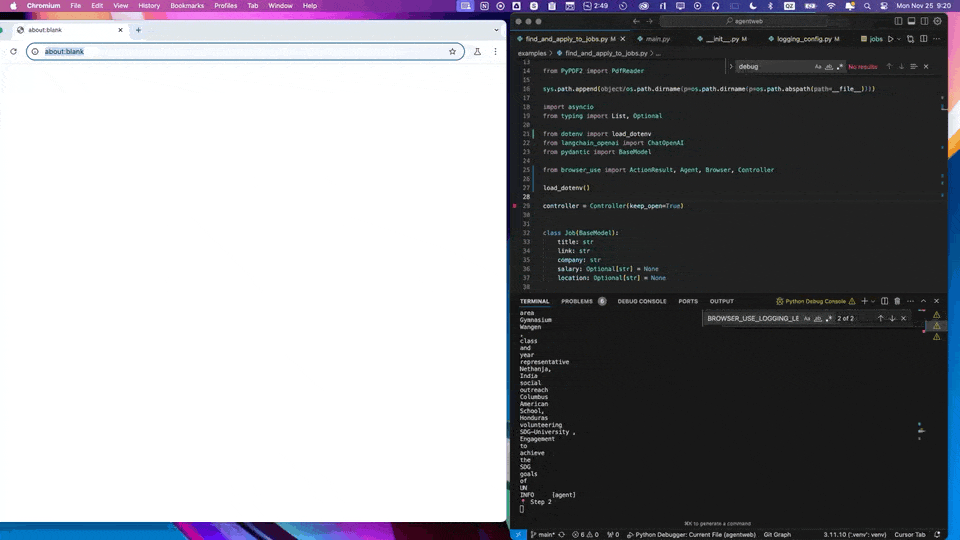Screen dimensions: 960x540
Task: Open editor more actions ellipsis
Action: click(937, 39)
